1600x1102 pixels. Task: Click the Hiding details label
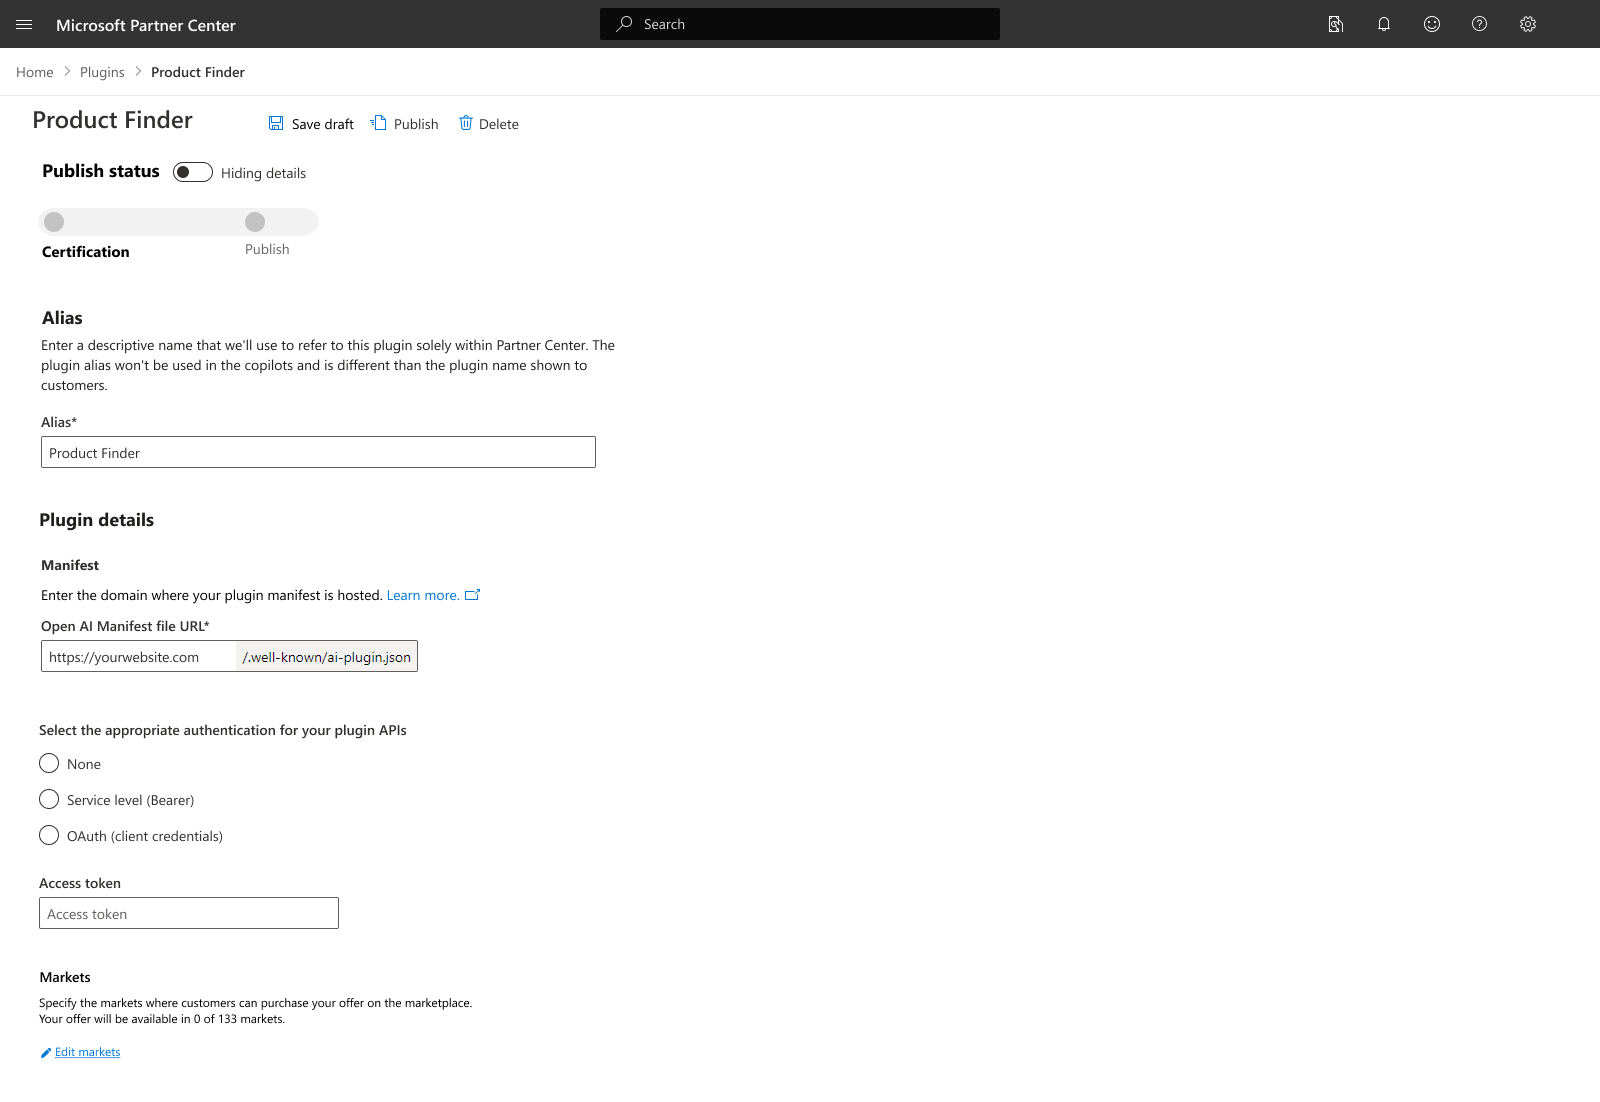[x=264, y=173]
